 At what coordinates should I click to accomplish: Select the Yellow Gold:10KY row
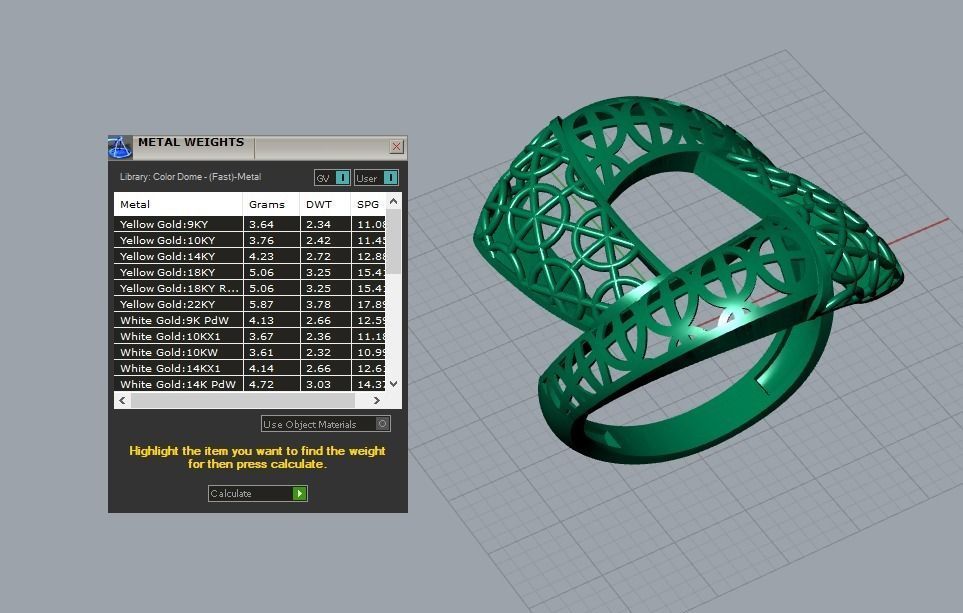(249, 240)
